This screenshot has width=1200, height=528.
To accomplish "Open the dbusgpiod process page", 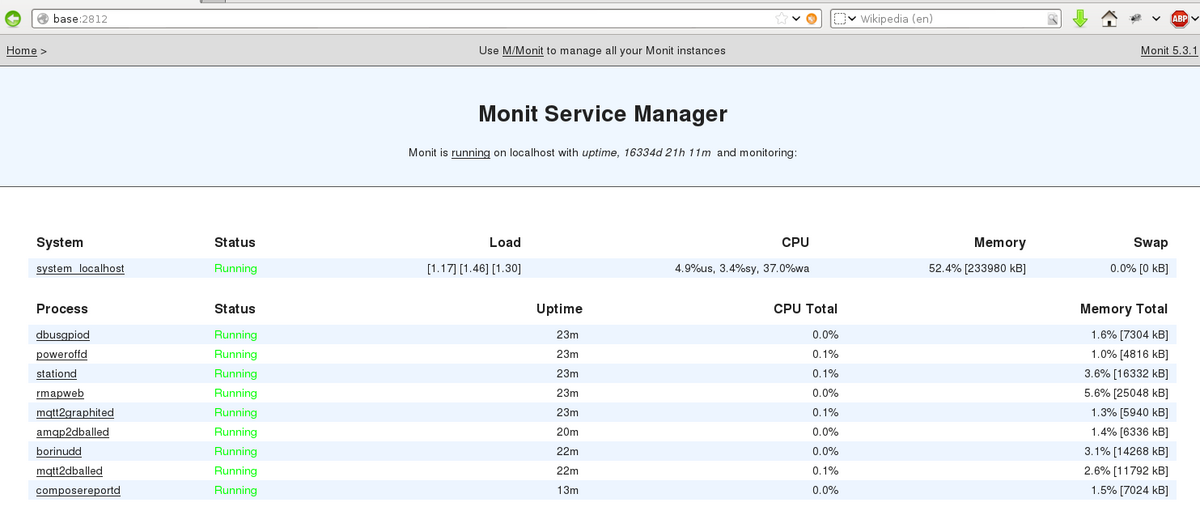I will tap(62, 335).
